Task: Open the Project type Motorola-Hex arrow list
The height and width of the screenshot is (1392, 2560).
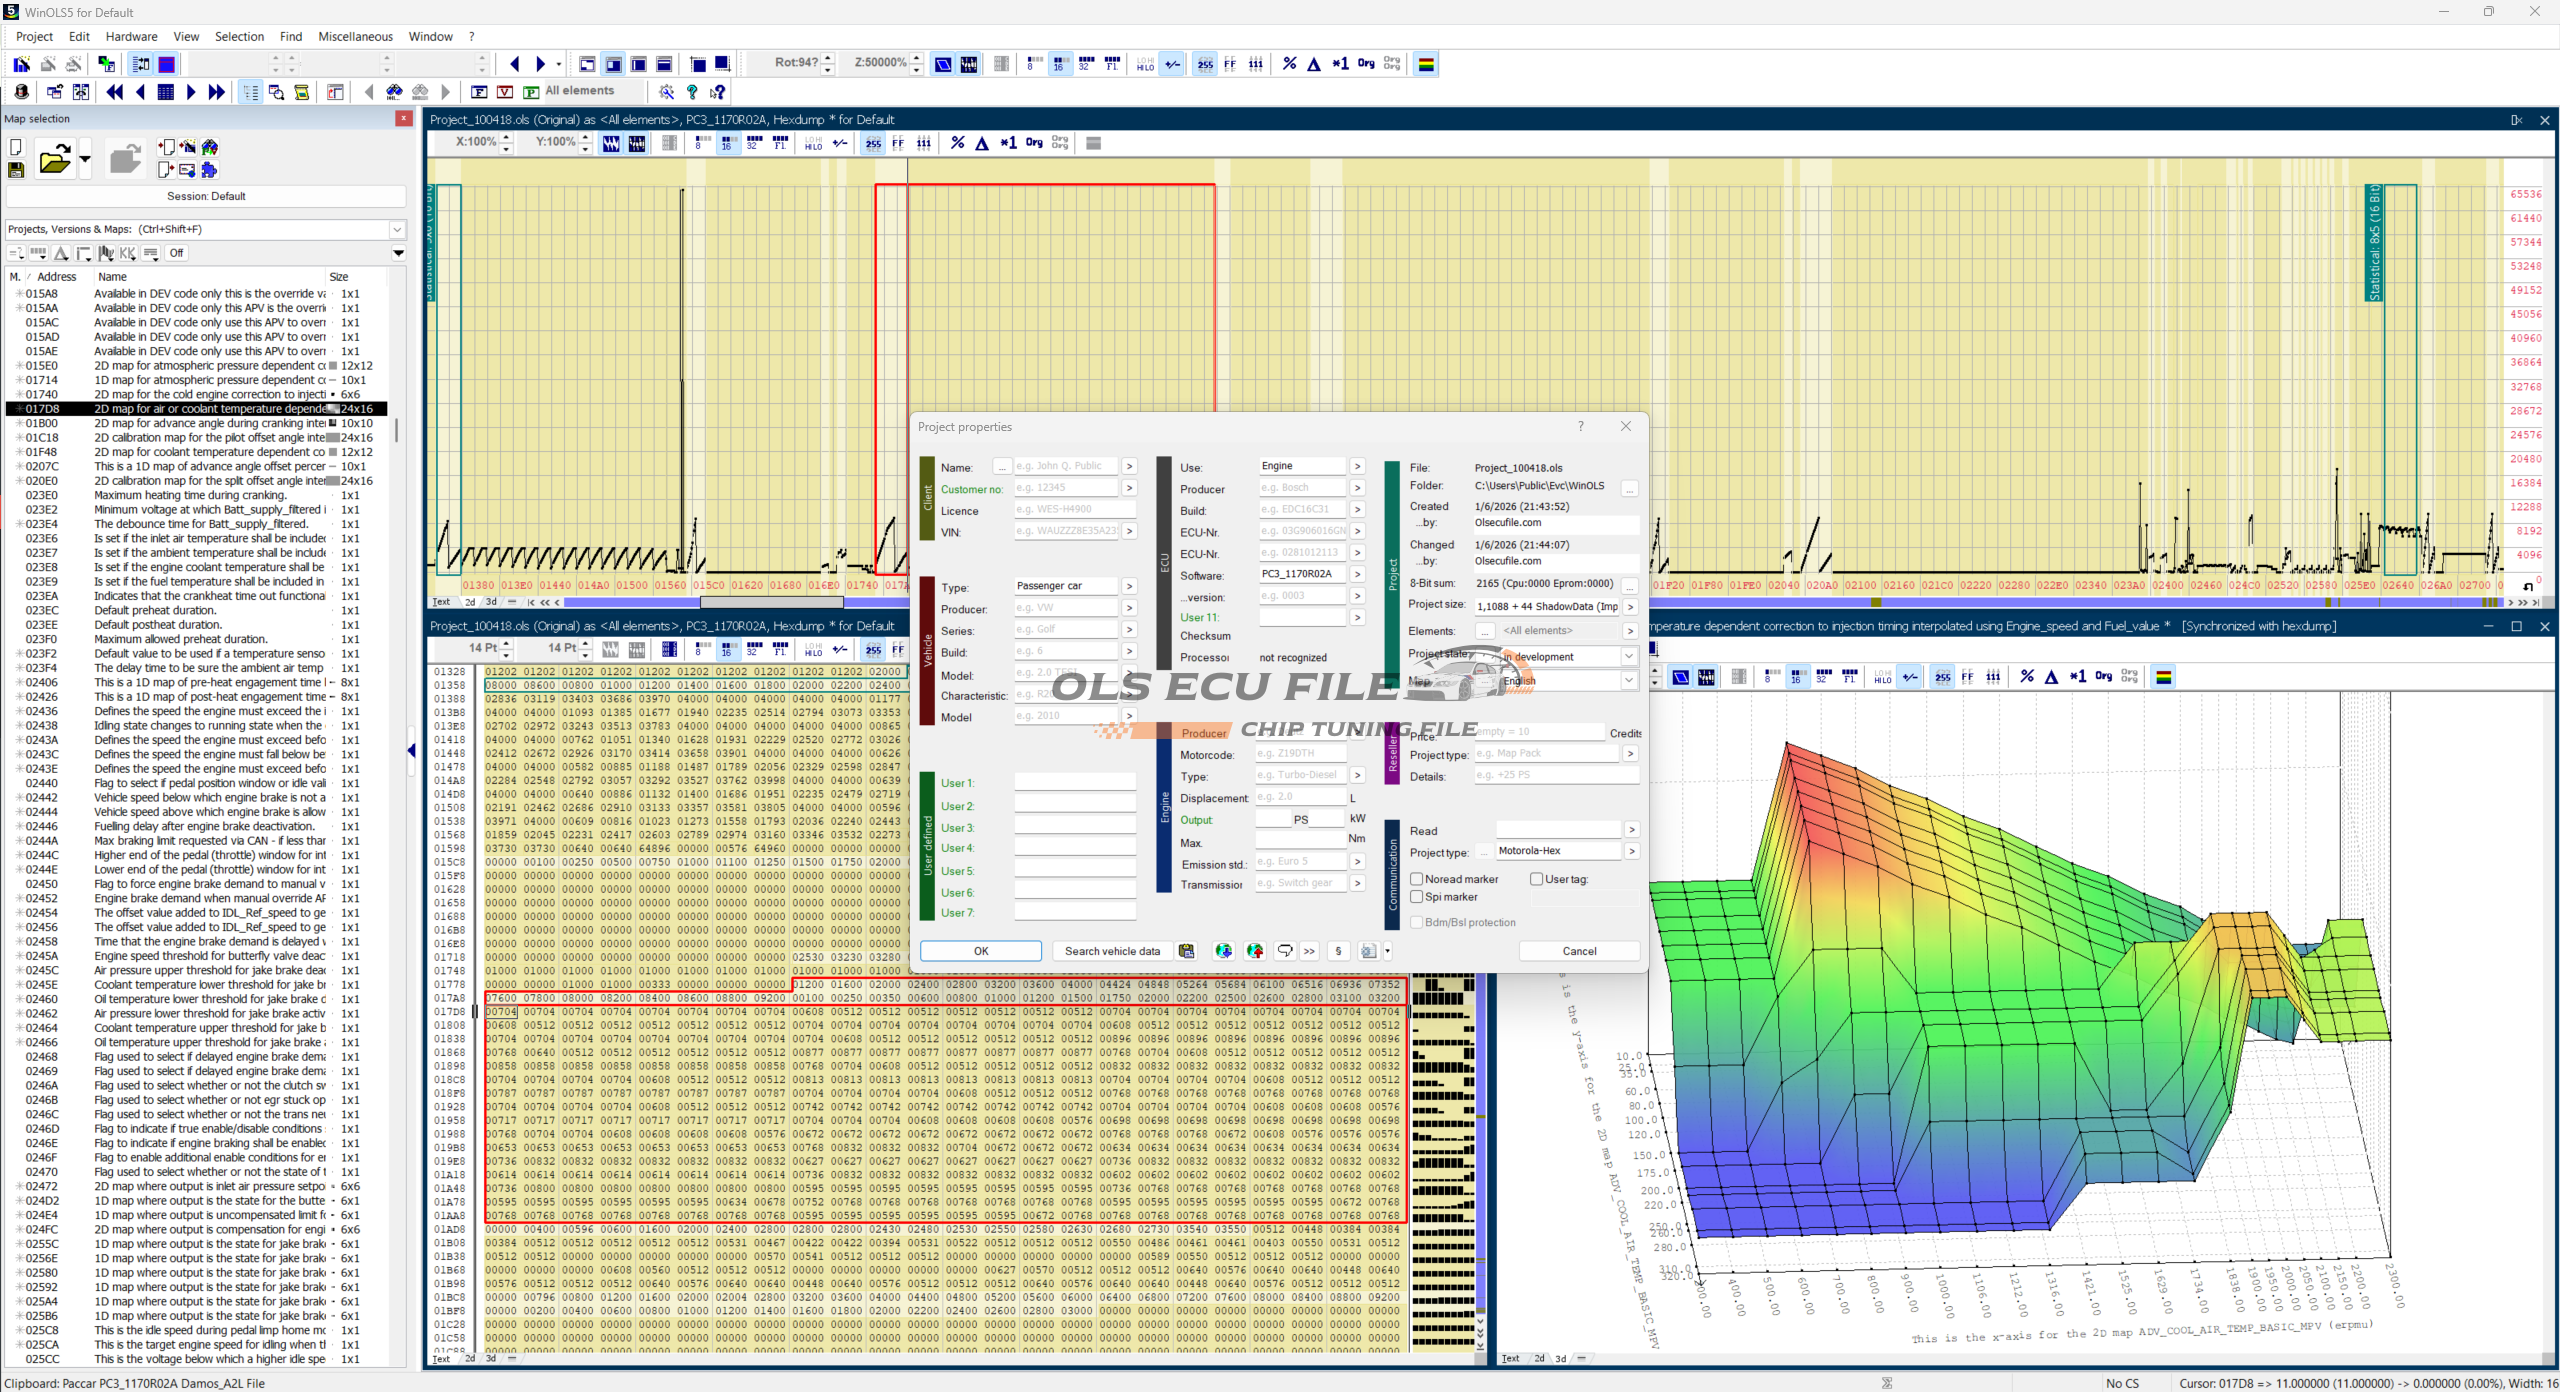Action: (1631, 851)
